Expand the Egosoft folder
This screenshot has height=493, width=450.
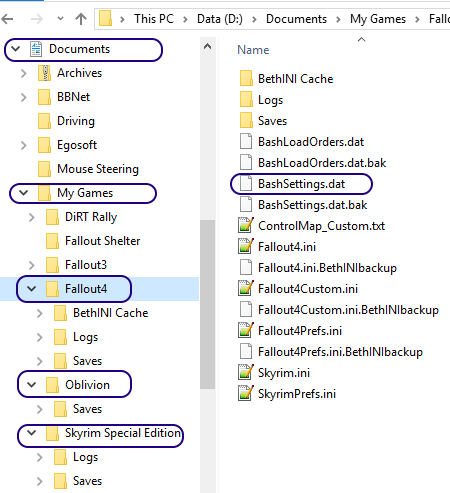pyautogui.click(x=23, y=145)
